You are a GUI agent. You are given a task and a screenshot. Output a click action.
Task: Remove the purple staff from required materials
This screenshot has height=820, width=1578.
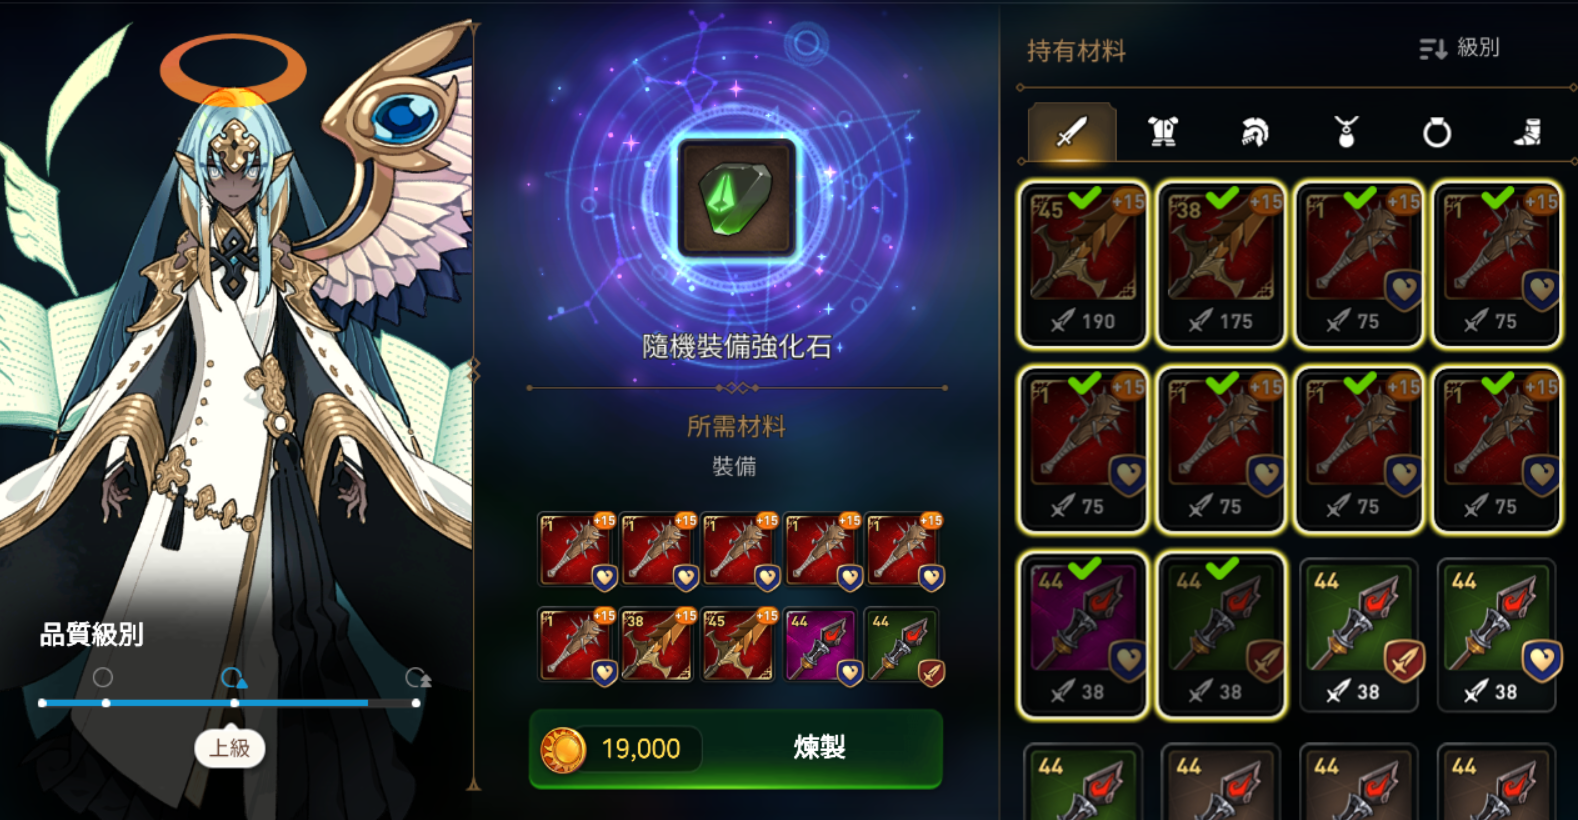tap(820, 645)
